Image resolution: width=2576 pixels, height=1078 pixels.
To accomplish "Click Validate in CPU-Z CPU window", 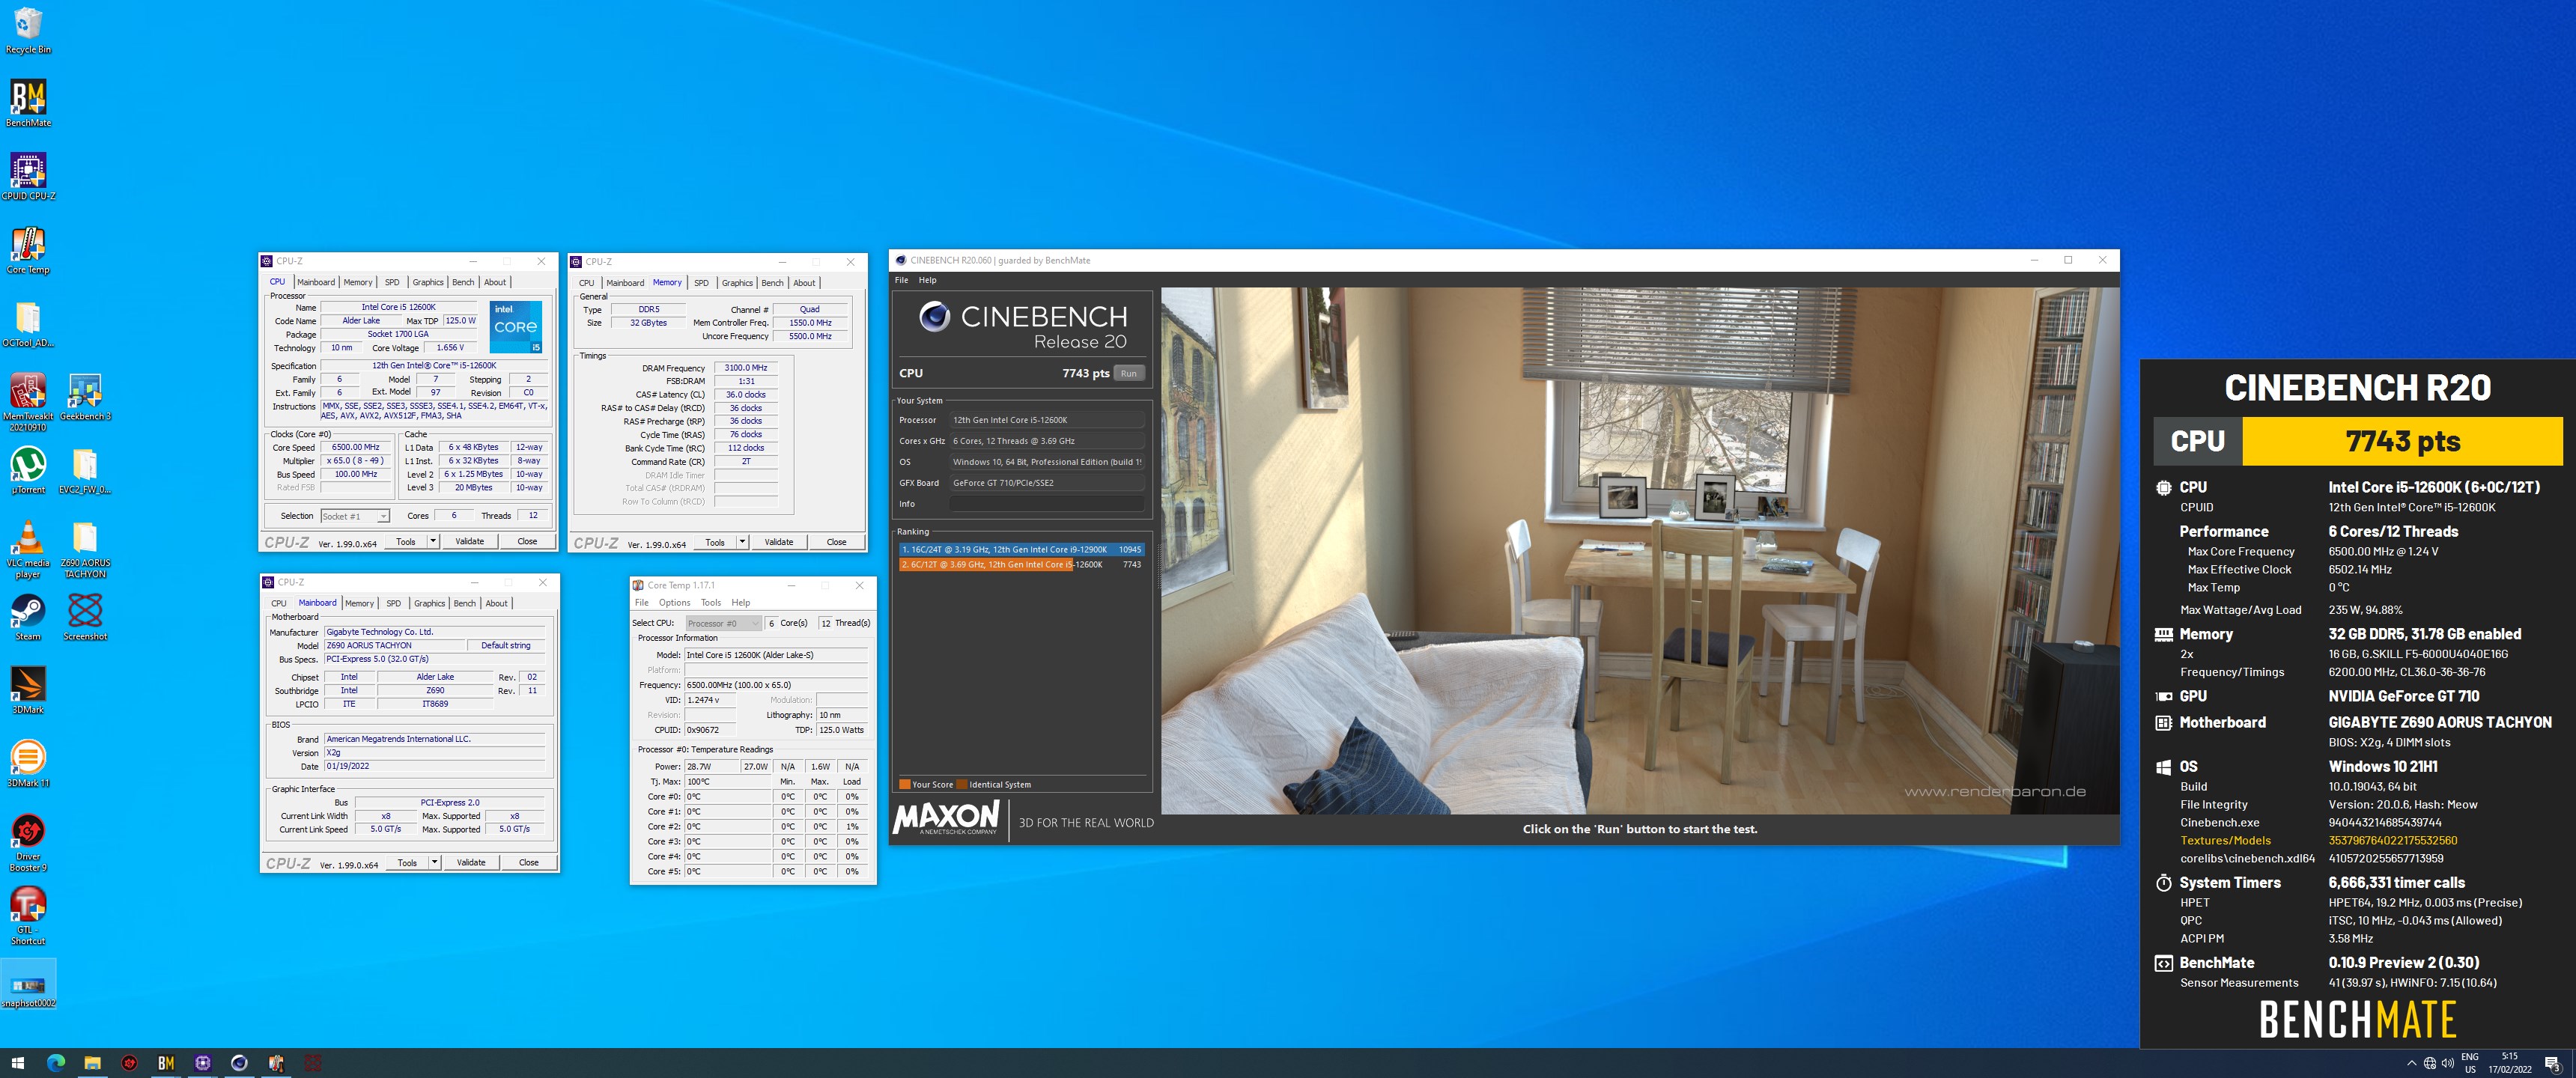I will [469, 542].
